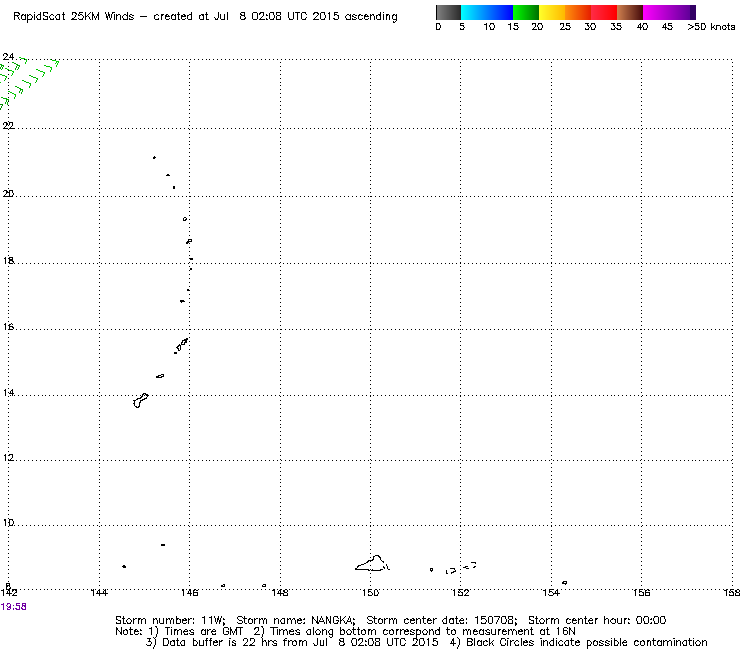
Task: Click the longitude label 144
Action: (99, 592)
